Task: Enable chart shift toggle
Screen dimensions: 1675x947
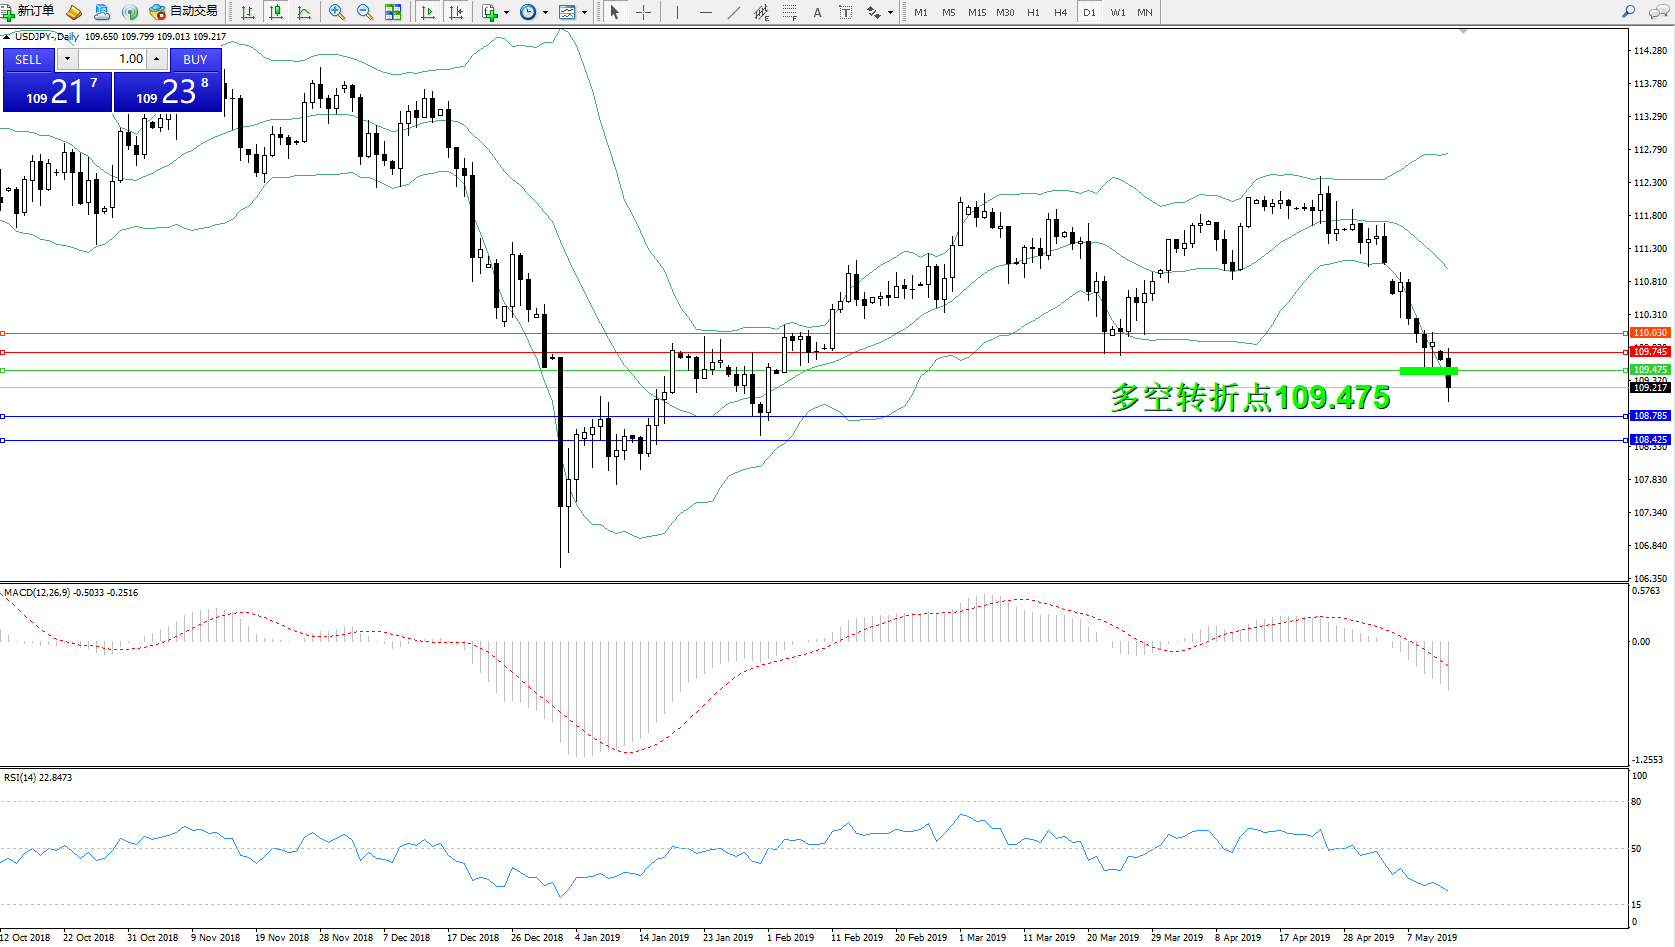Action: 456,12
